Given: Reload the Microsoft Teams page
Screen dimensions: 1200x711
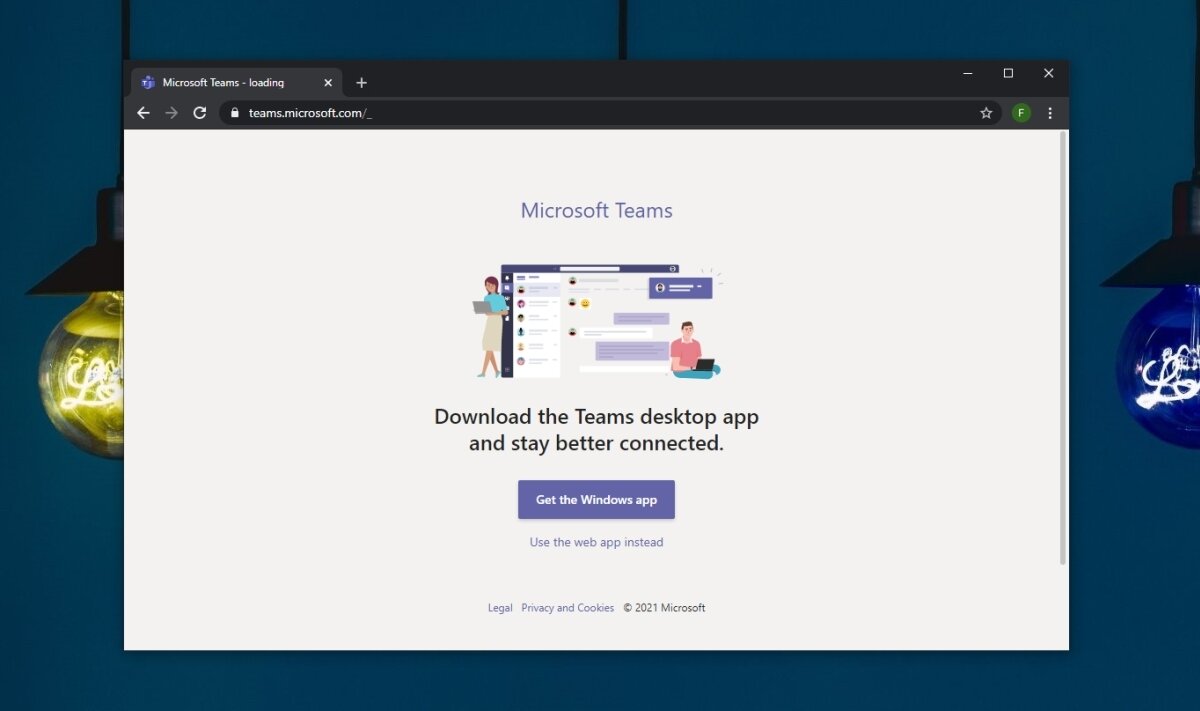Looking at the screenshot, I should coord(199,113).
